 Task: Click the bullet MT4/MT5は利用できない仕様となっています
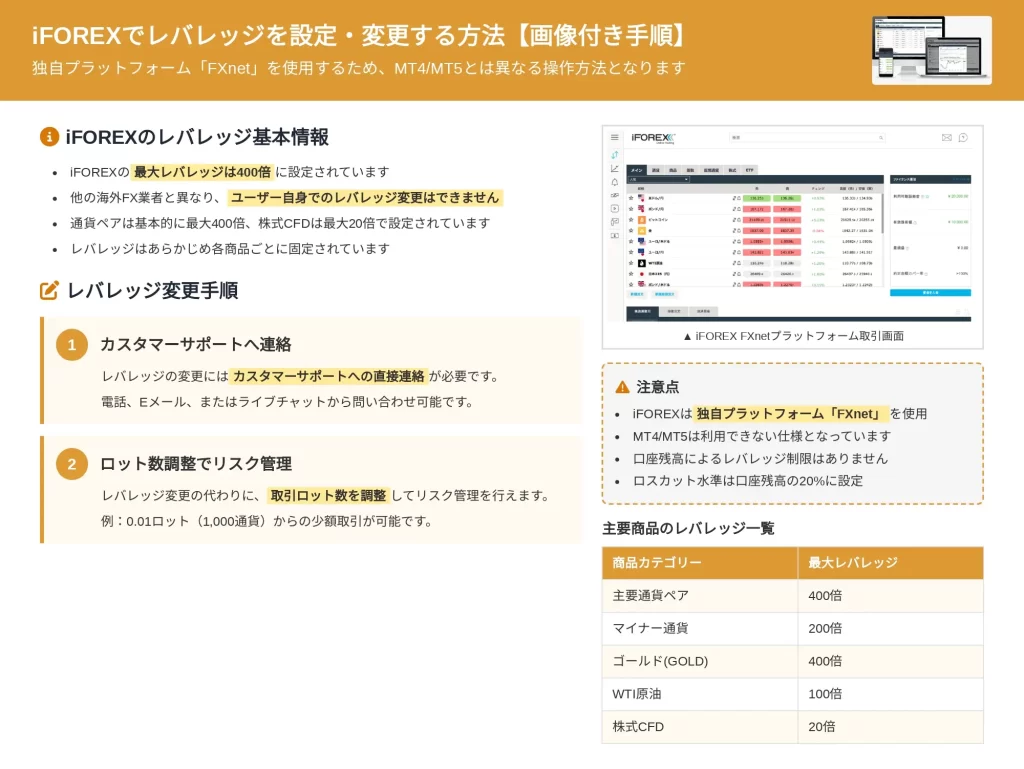point(761,436)
